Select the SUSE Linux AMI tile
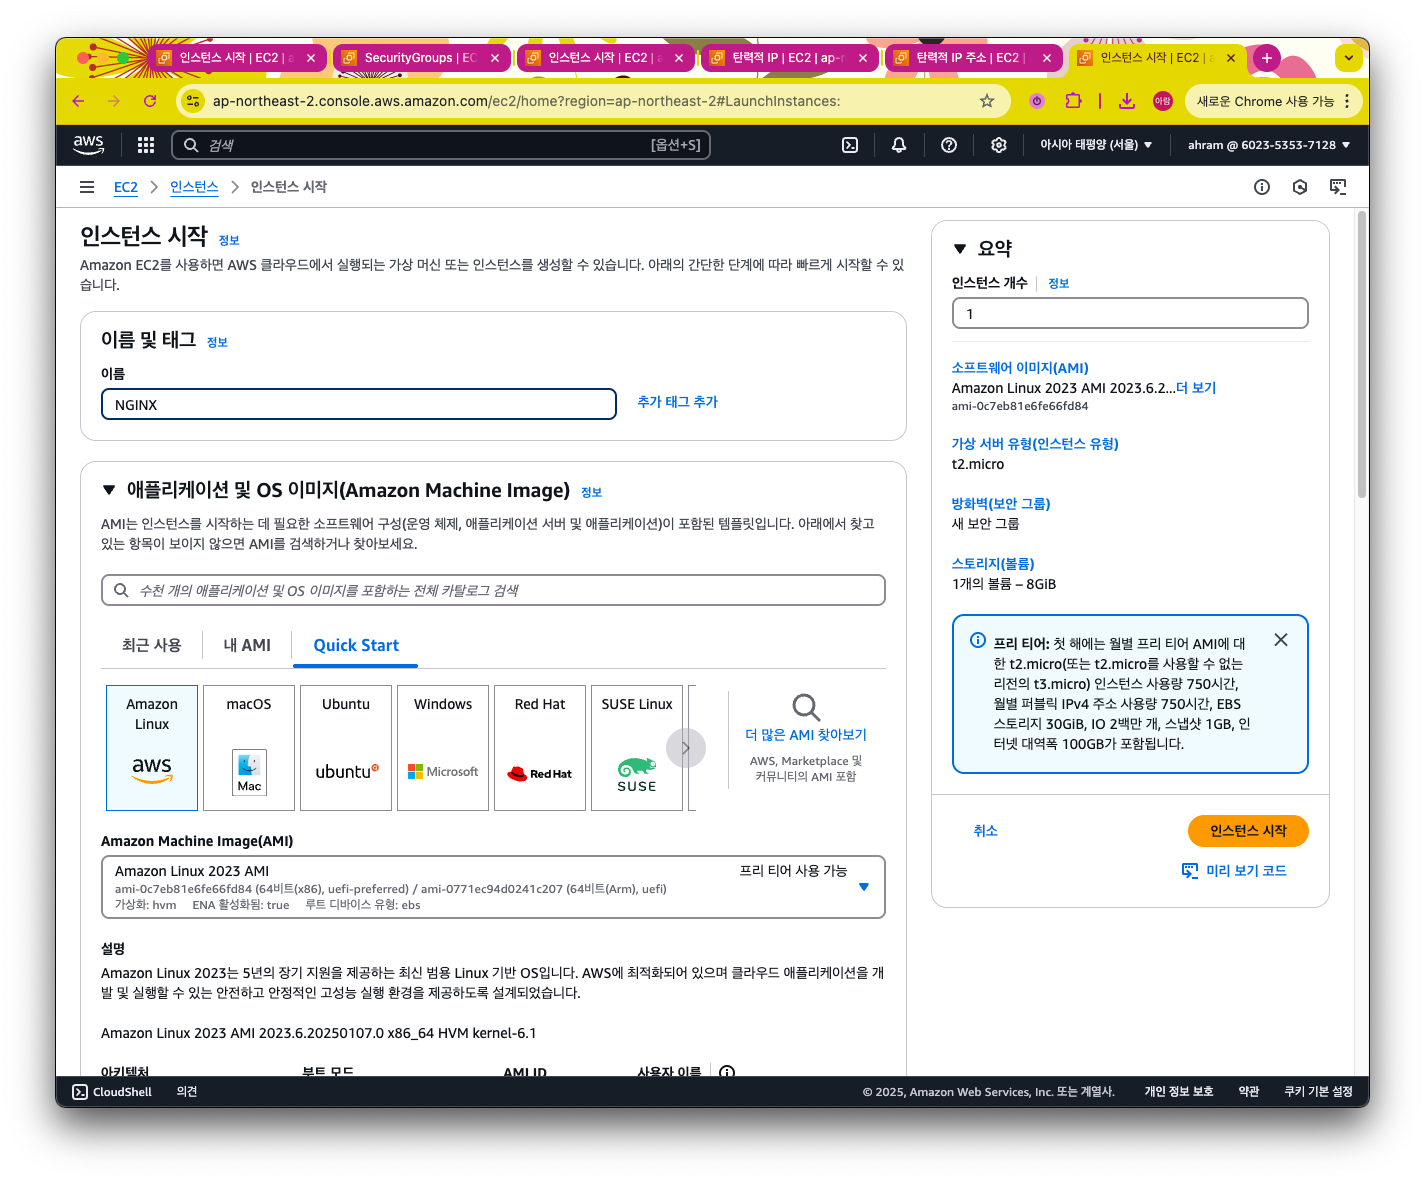This screenshot has width=1425, height=1181. click(x=637, y=748)
